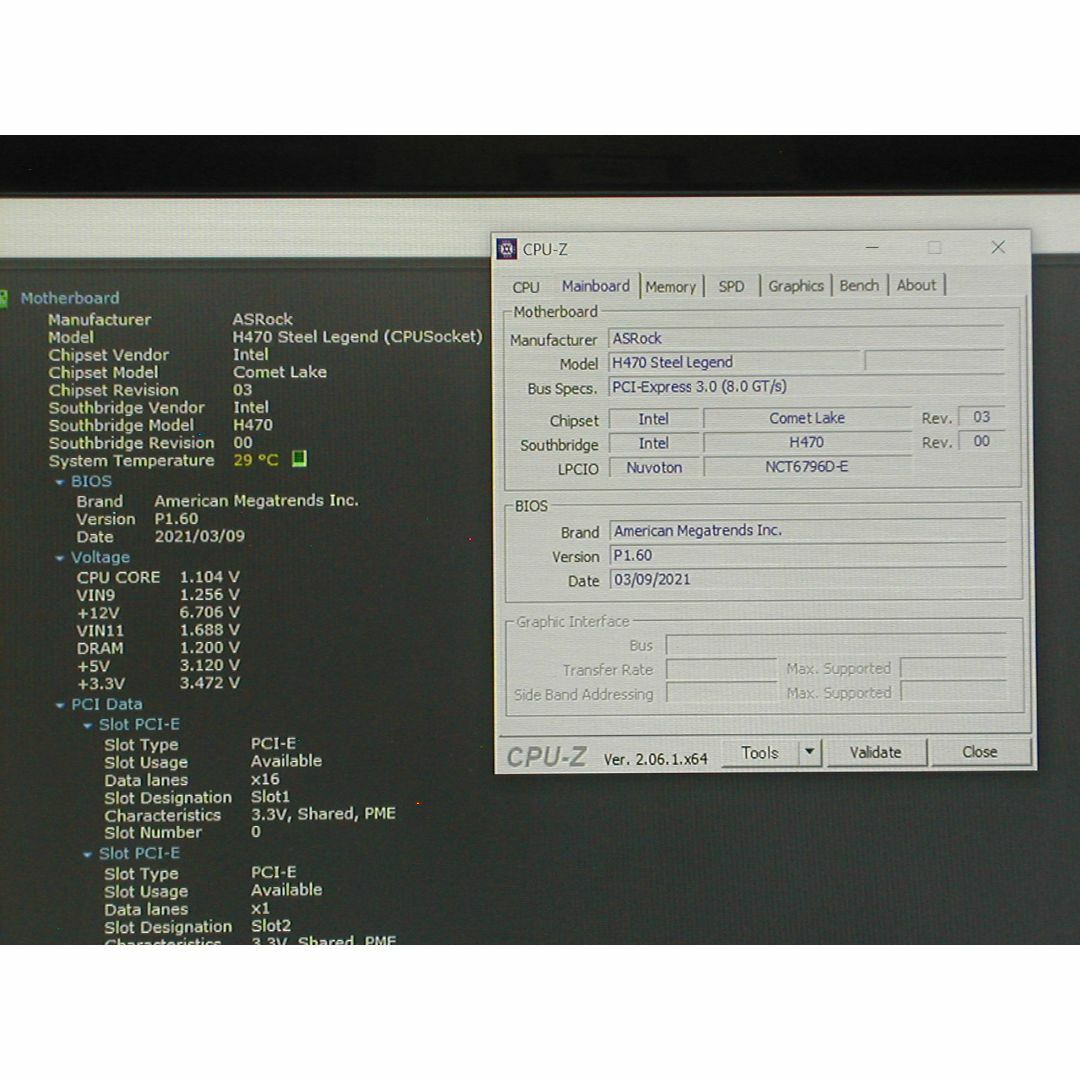The width and height of the screenshot is (1080, 1080).
Task: Click the CPU-Z version text Ver. 2.06.1.x64
Action: [x=655, y=759]
